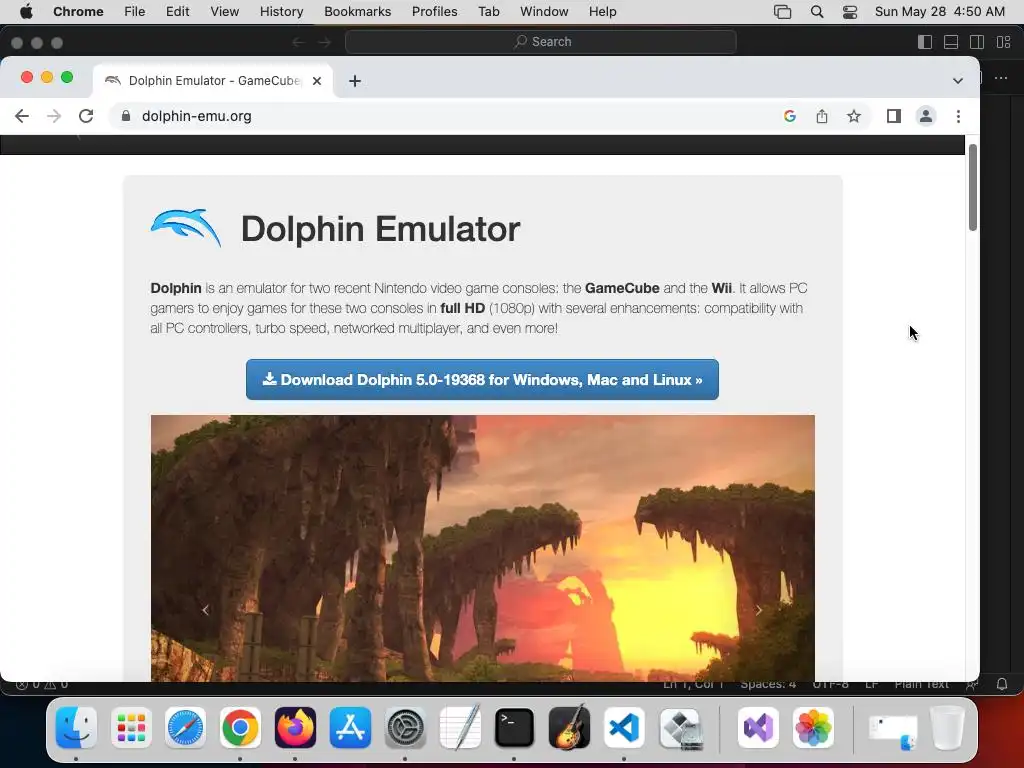The height and width of the screenshot is (768, 1024).
Task: Open Visual Studio Code from the Dock
Action: click(624, 728)
